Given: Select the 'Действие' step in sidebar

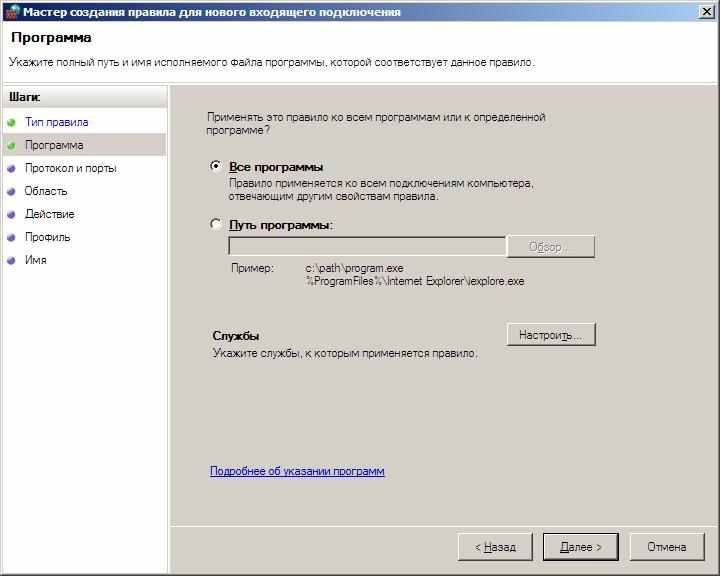Looking at the screenshot, I should point(50,214).
